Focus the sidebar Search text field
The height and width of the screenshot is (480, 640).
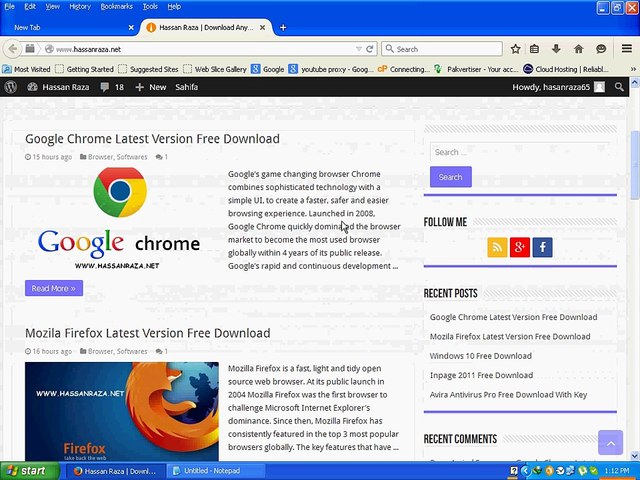pos(520,152)
